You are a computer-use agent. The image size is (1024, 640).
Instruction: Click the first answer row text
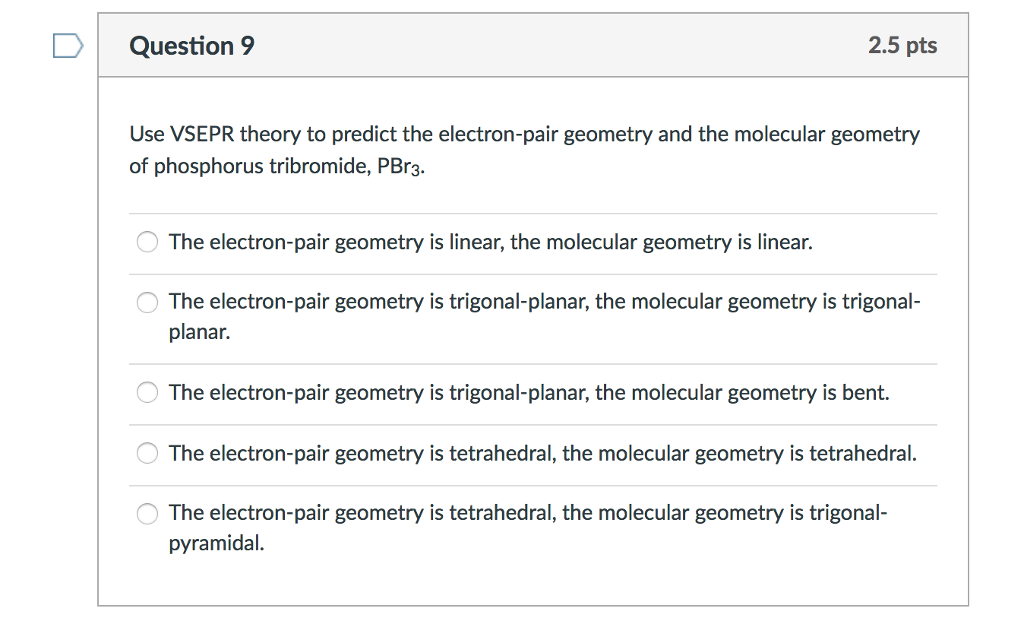(x=490, y=242)
